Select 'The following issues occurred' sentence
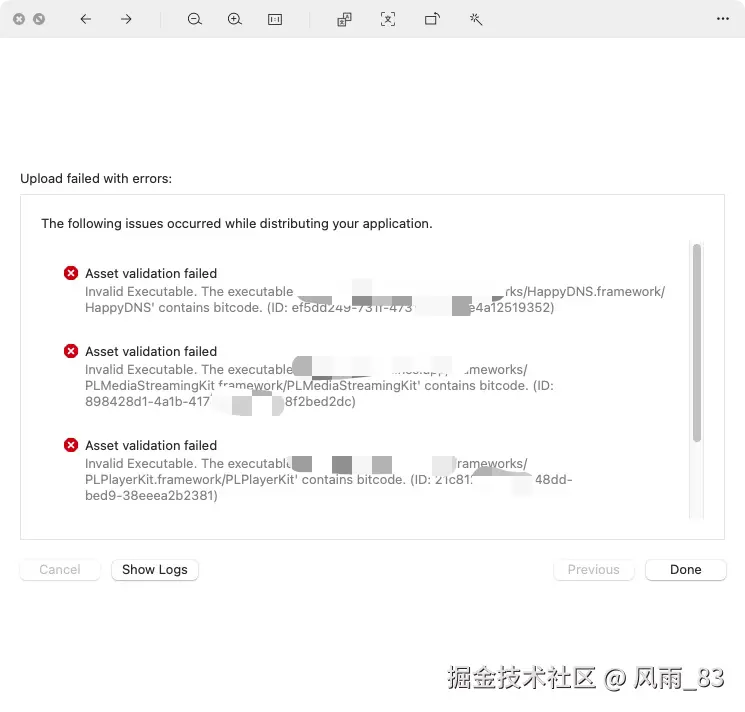The width and height of the screenshot is (745, 712). pos(237,223)
